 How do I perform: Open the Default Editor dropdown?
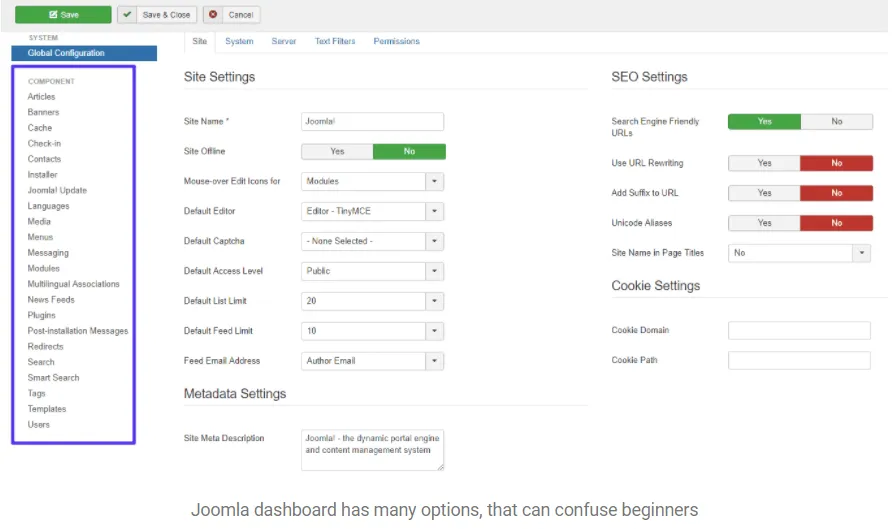coord(372,211)
